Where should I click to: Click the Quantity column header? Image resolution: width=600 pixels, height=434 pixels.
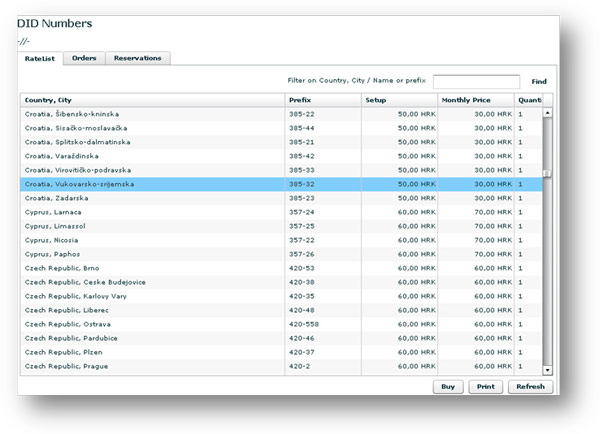point(528,100)
